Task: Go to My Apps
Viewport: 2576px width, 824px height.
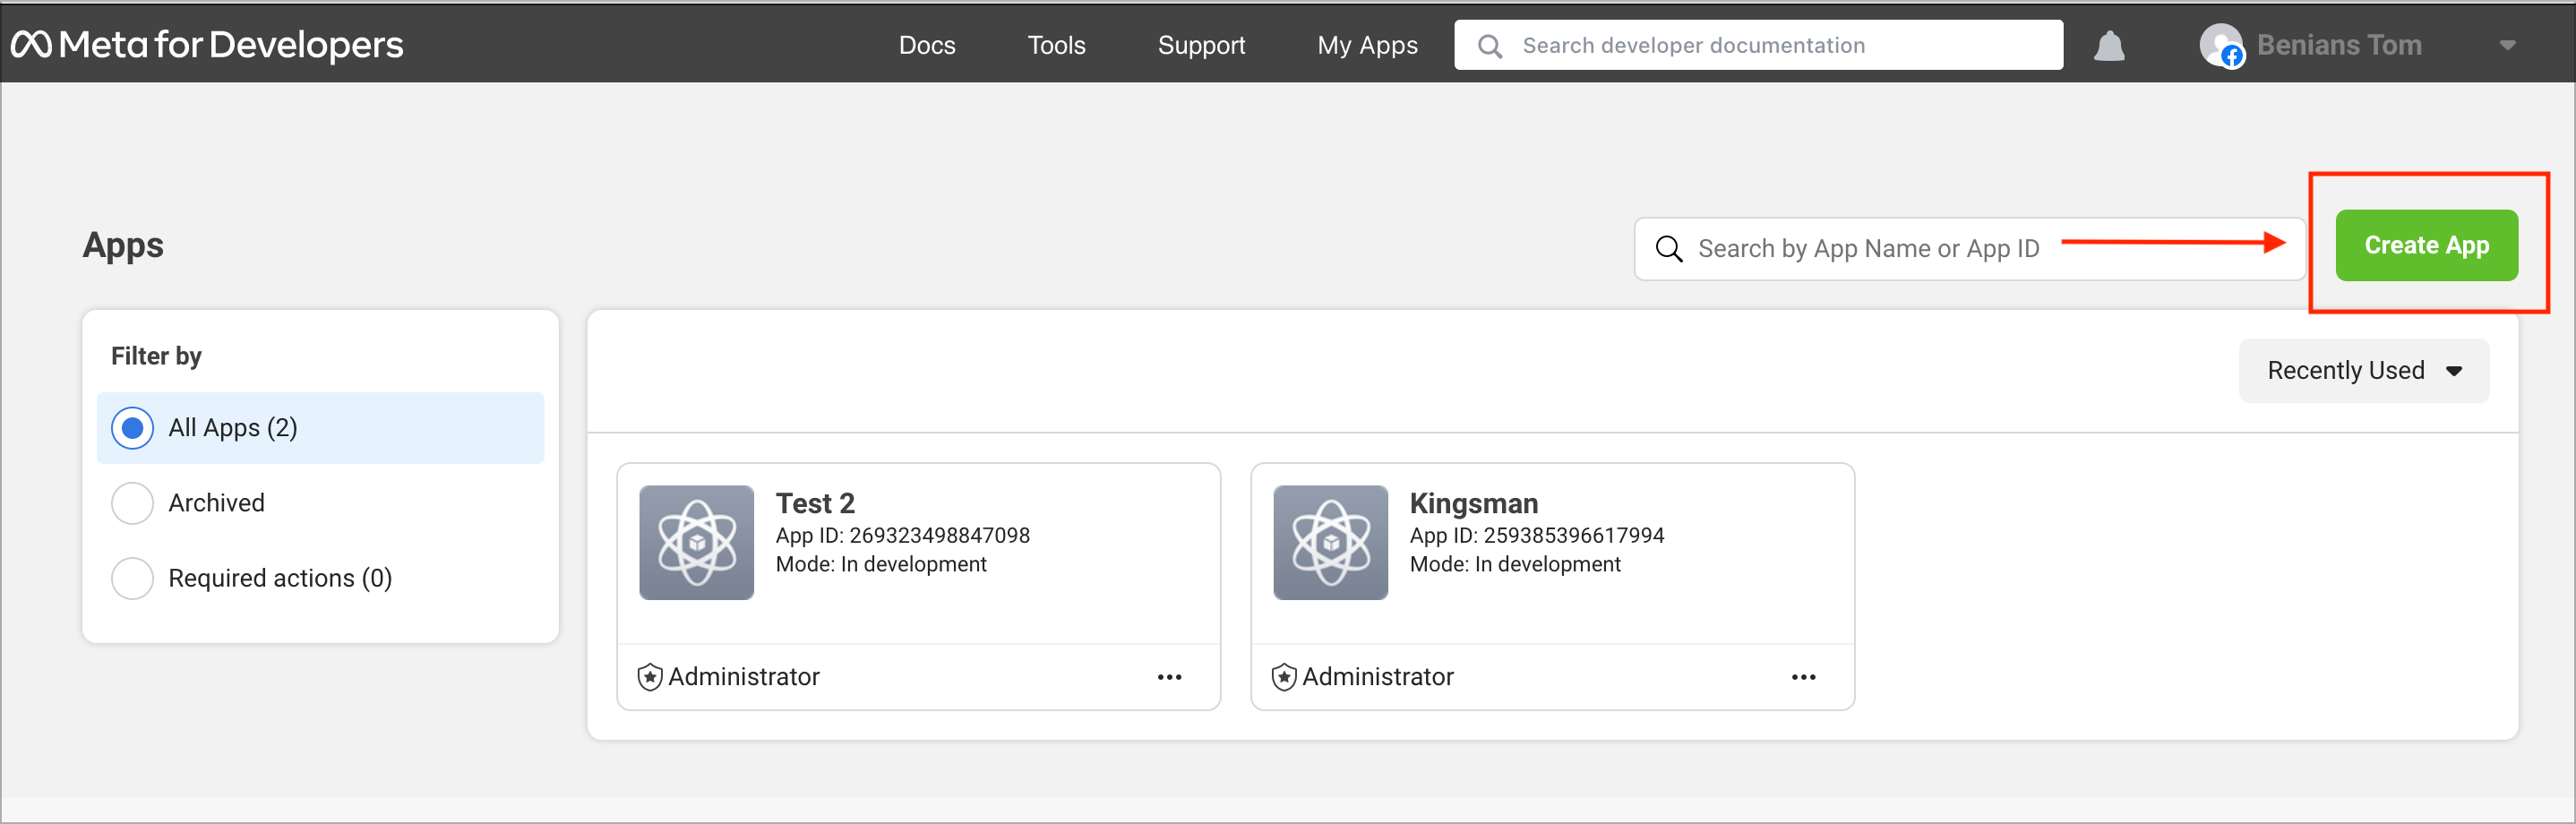Action: 1367,45
